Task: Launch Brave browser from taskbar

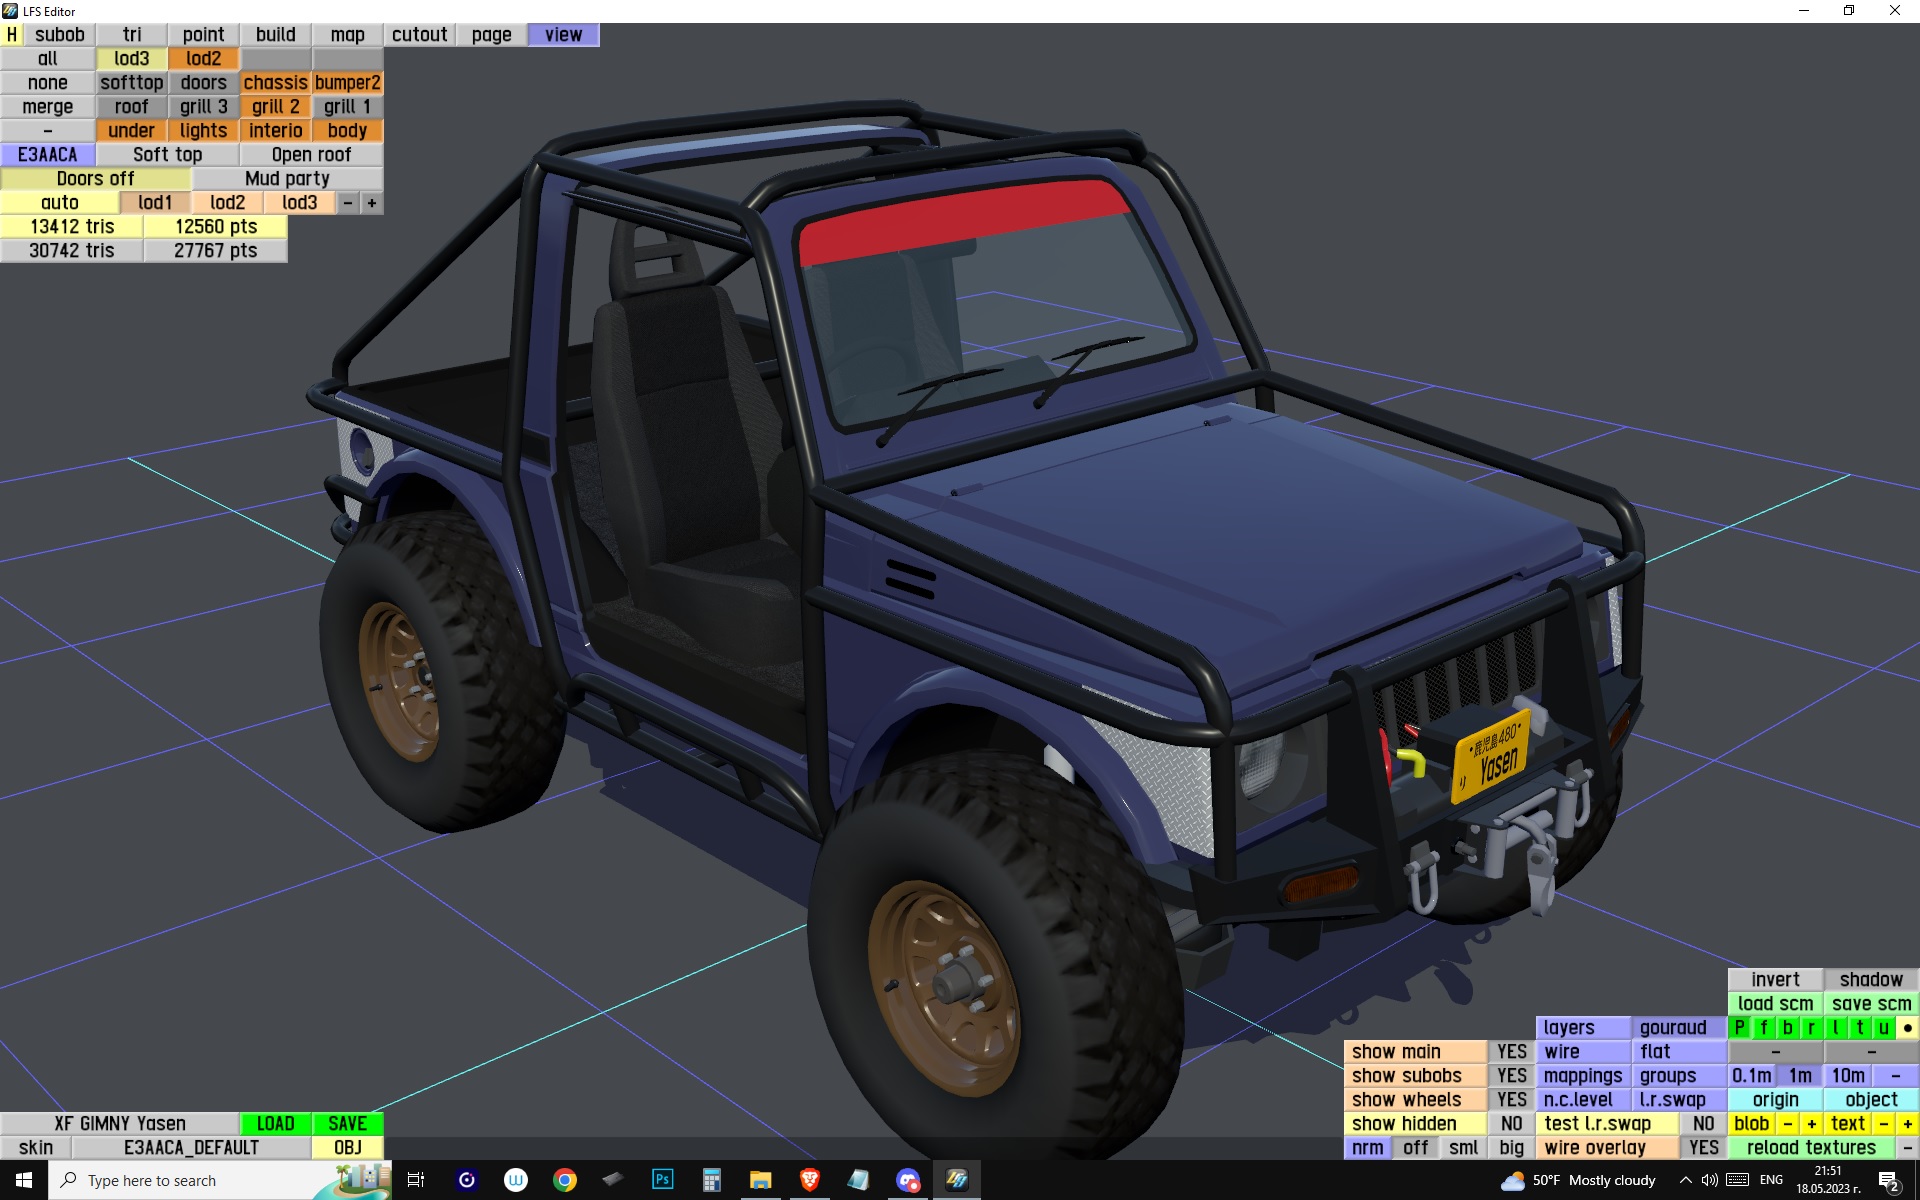Action: coord(810,1180)
